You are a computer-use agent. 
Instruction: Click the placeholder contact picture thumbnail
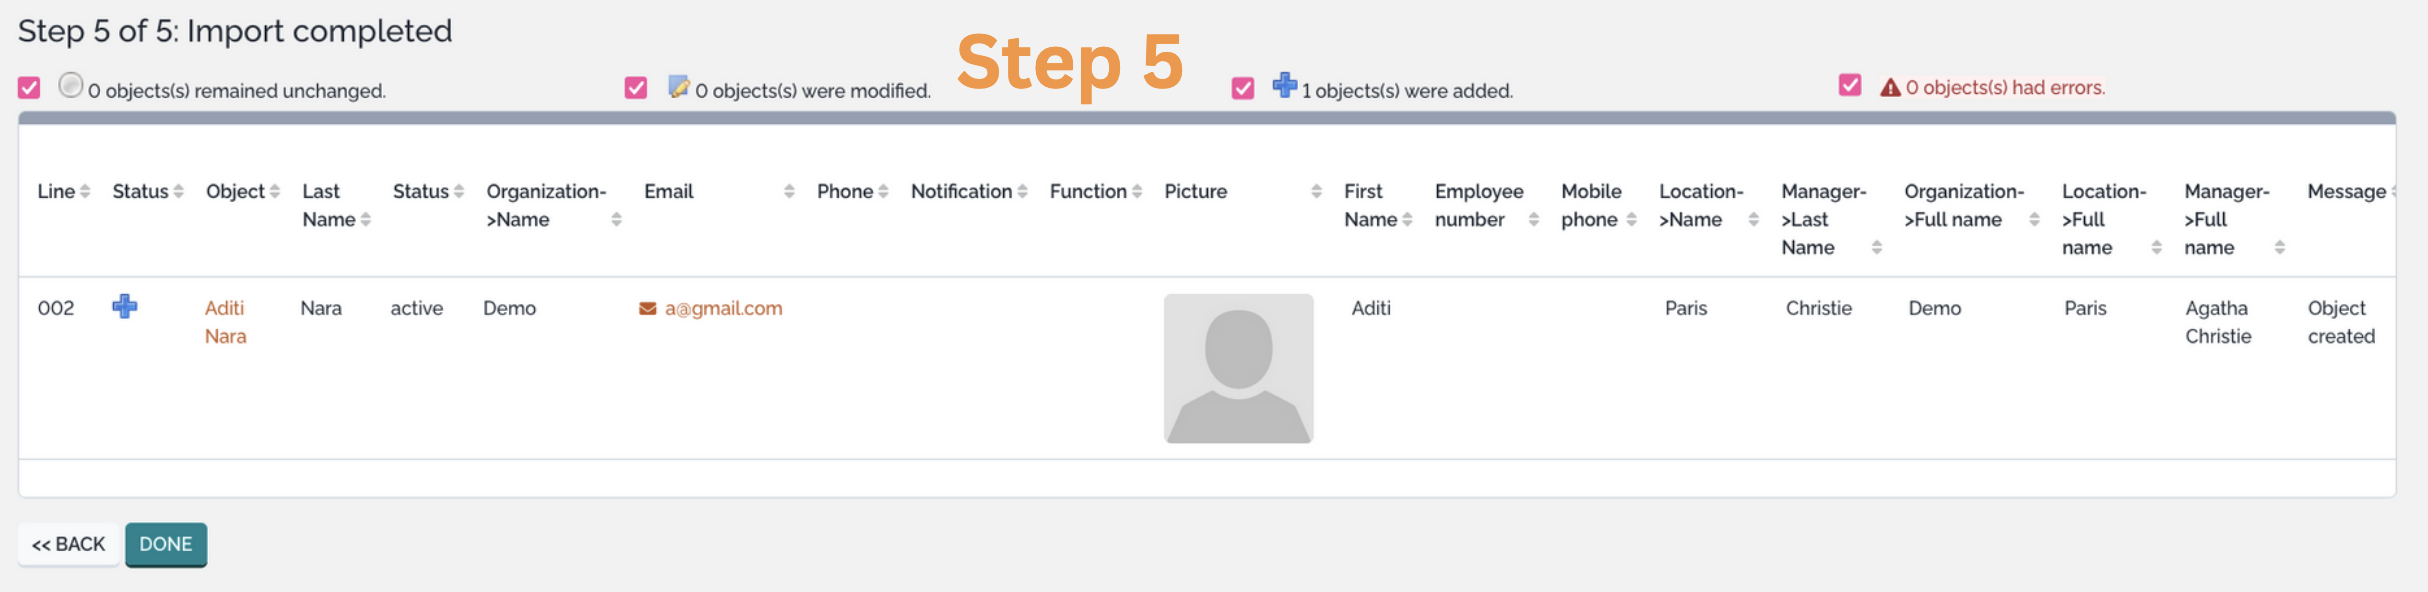[x=1238, y=368]
